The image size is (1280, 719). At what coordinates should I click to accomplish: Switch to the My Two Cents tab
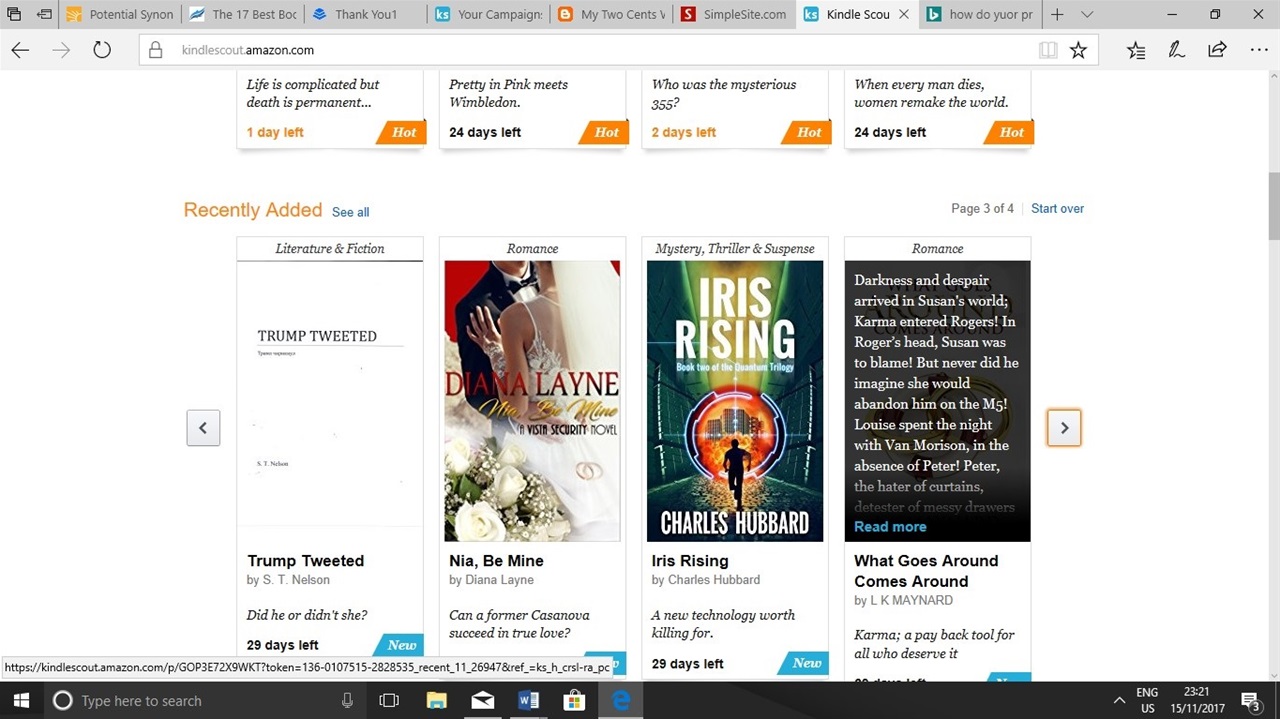coord(611,14)
